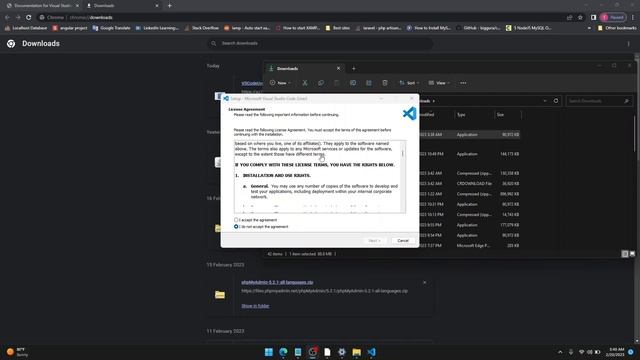This screenshot has width=640, height=360.
Task: Click the share page icon in address bar
Action: [569, 18]
